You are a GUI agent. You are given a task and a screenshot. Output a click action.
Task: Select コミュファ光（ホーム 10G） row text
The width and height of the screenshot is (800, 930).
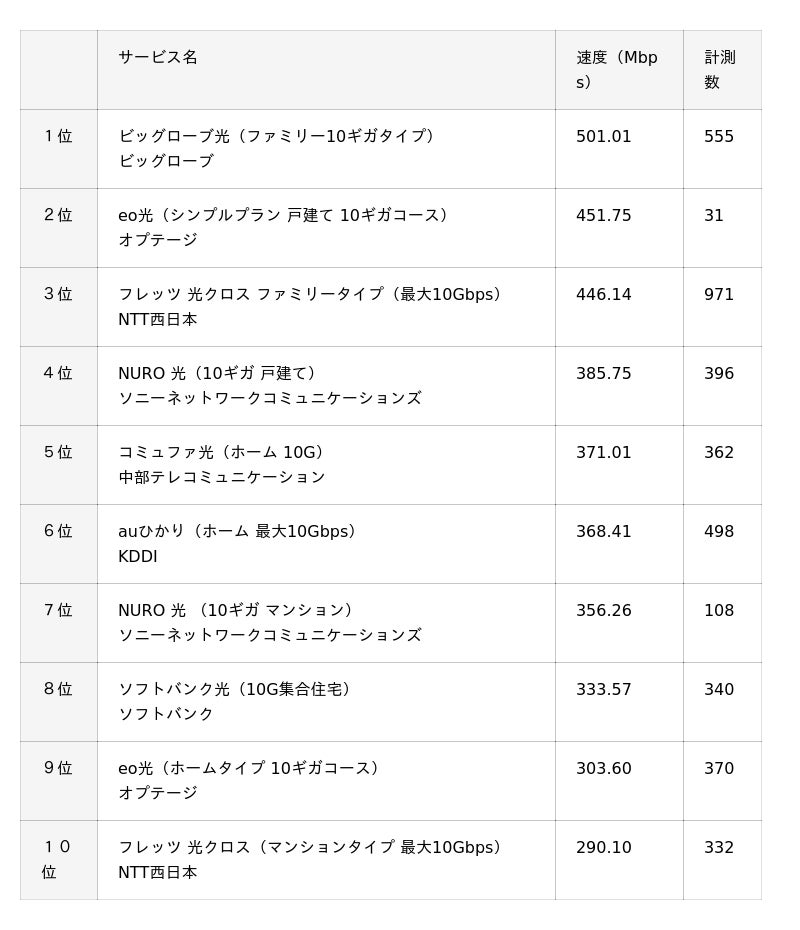223,452
